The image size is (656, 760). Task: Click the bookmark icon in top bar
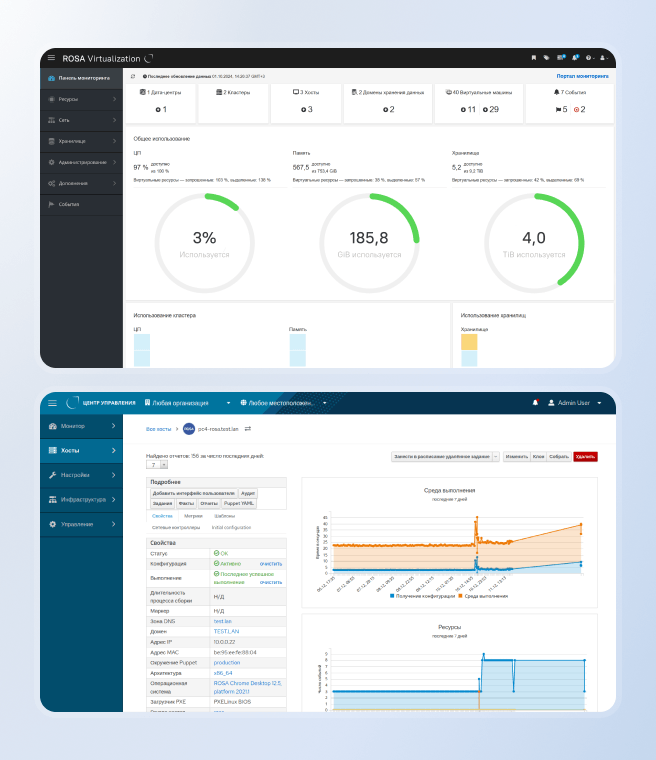coord(534,58)
